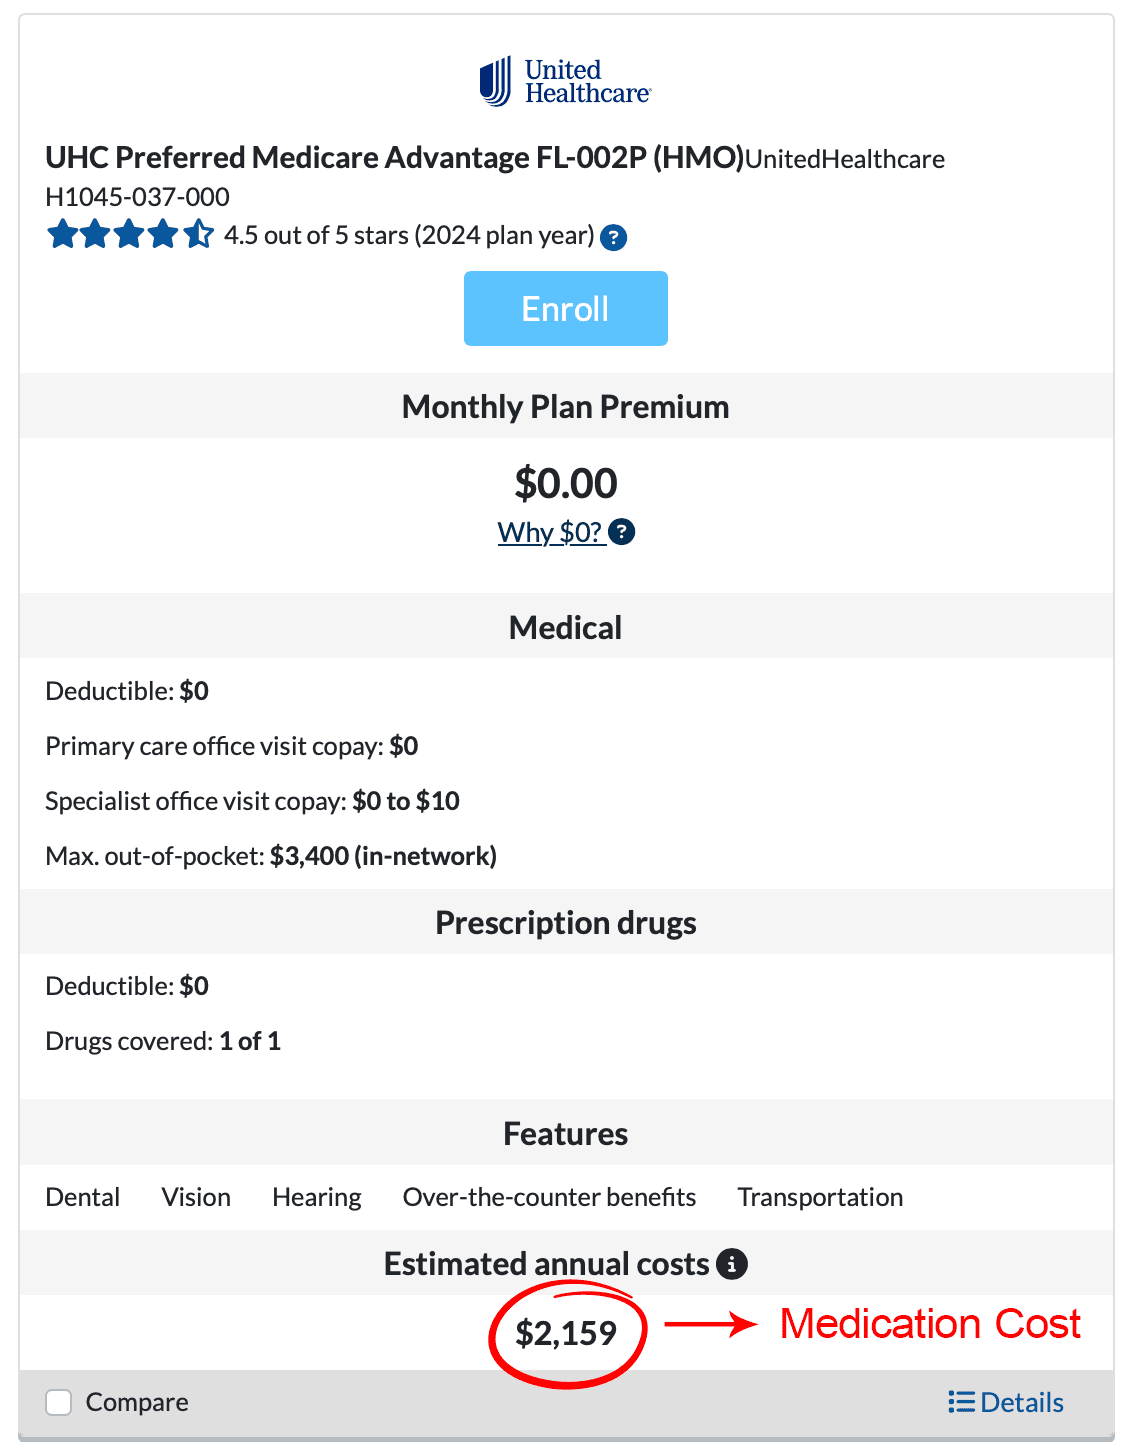Click the 4.5 star rating icons

130,235
